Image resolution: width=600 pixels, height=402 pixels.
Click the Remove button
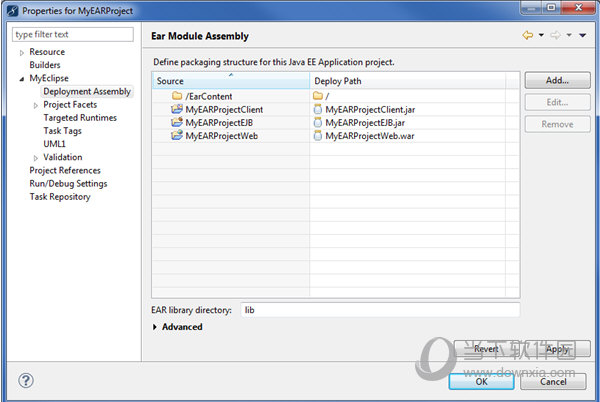tap(557, 124)
